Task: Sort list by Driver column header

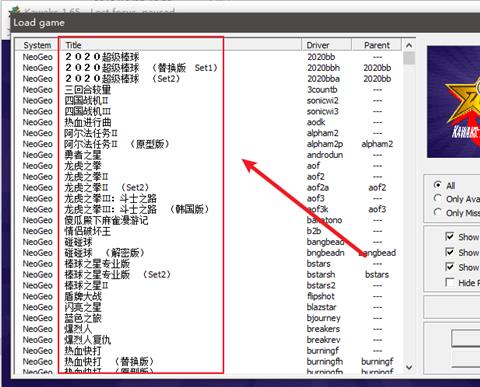Action: click(327, 45)
